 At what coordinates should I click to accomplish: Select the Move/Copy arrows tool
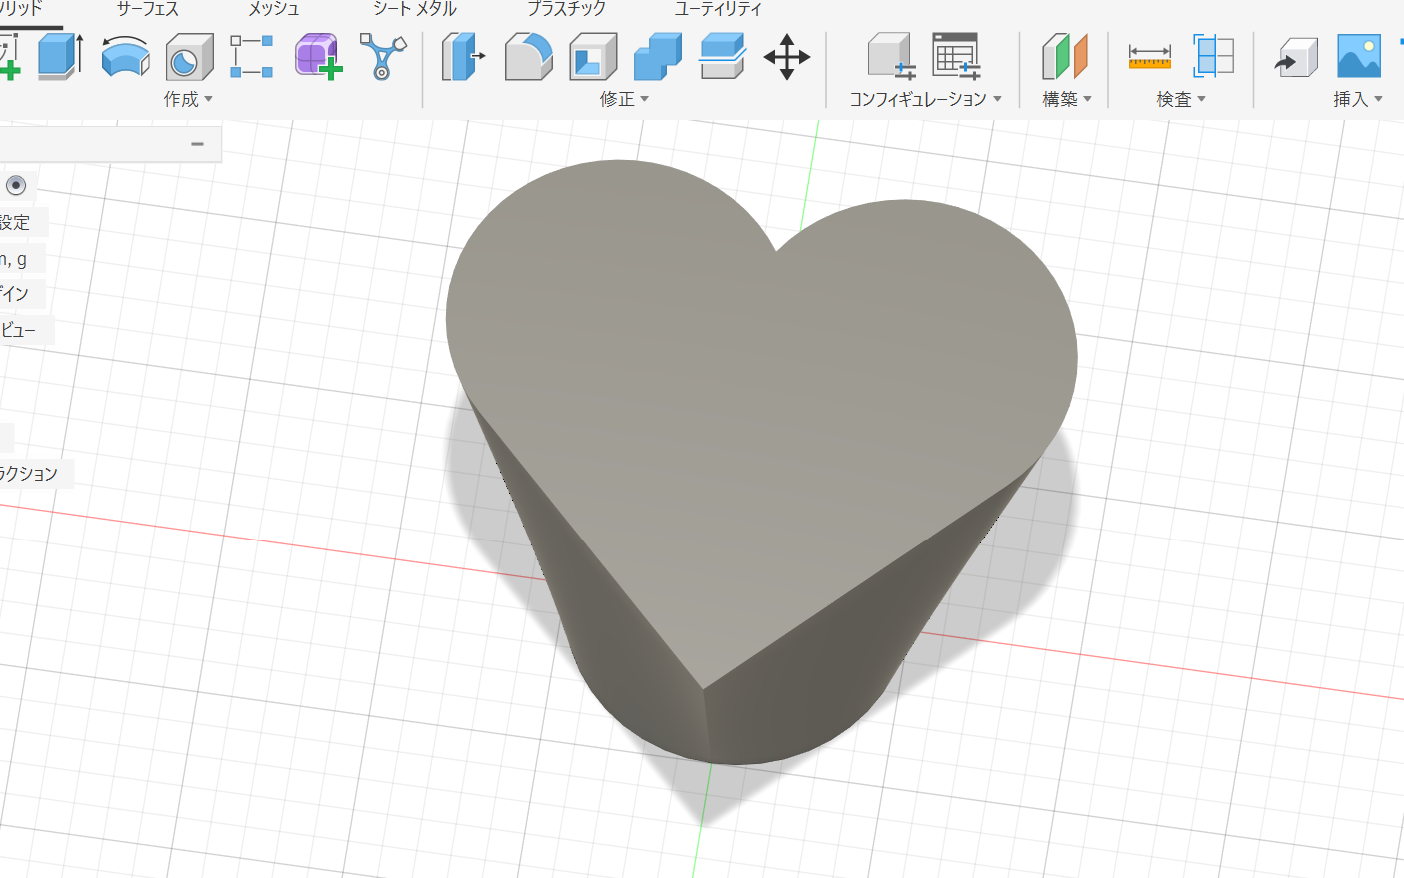787,57
